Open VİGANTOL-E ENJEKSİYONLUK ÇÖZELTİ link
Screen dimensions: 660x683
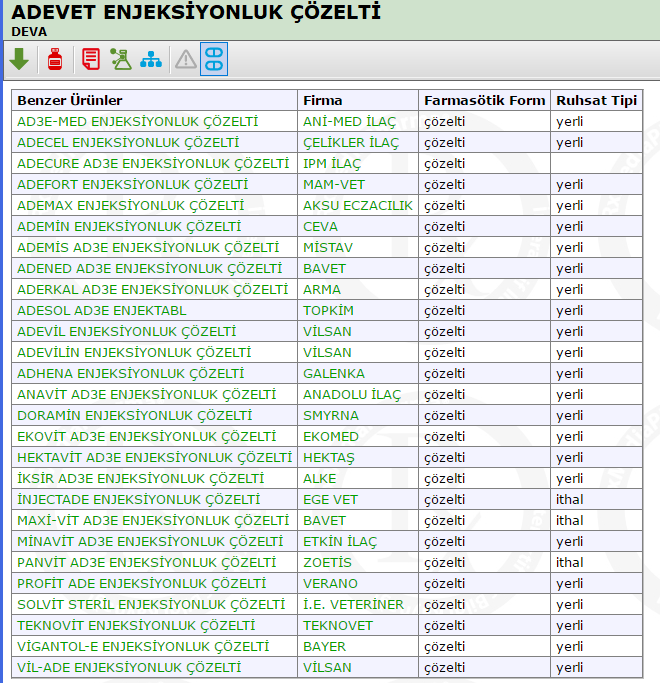(143, 646)
